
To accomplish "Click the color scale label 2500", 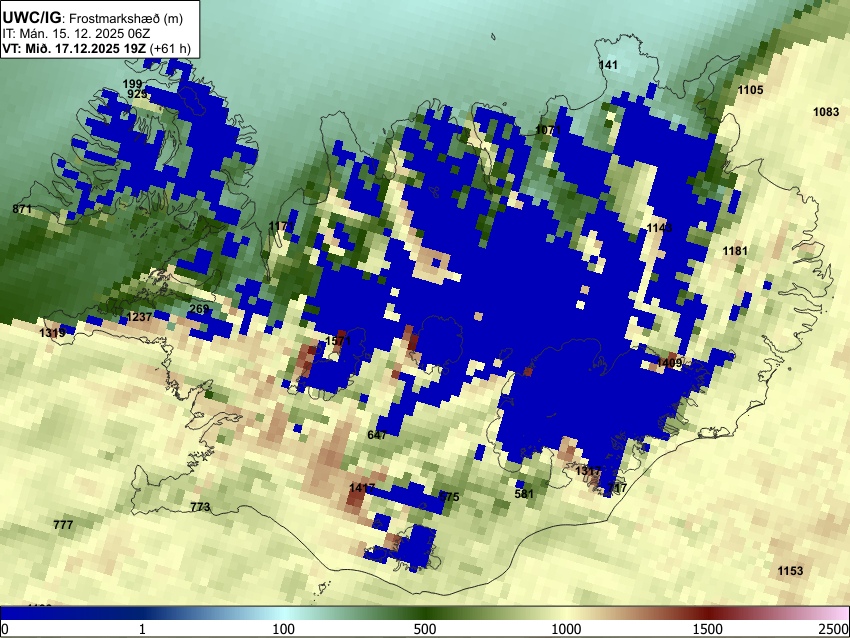I will 834,629.
